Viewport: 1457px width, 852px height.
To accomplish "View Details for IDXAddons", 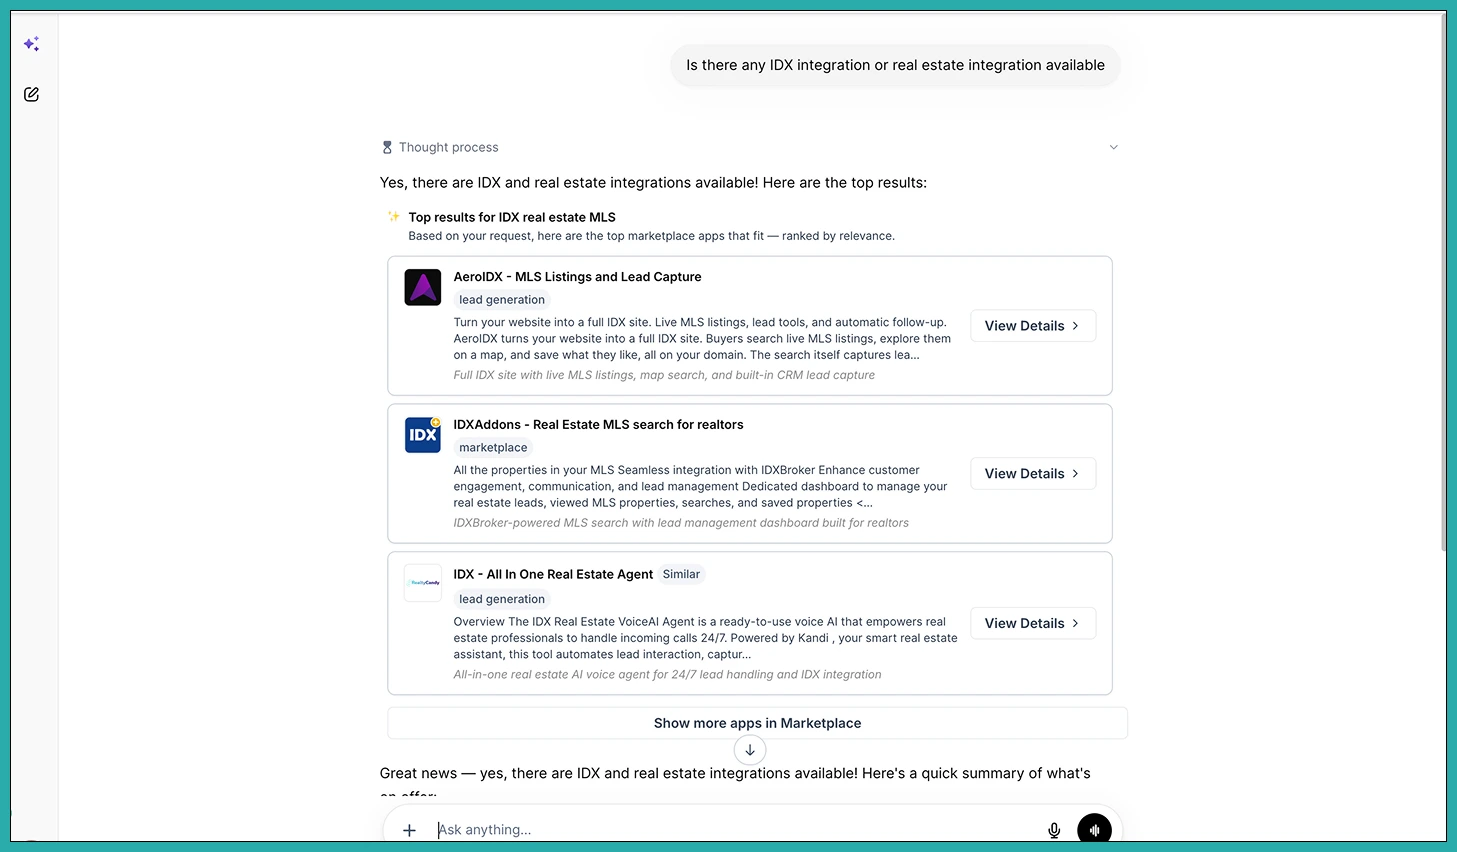I will 1033,474.
